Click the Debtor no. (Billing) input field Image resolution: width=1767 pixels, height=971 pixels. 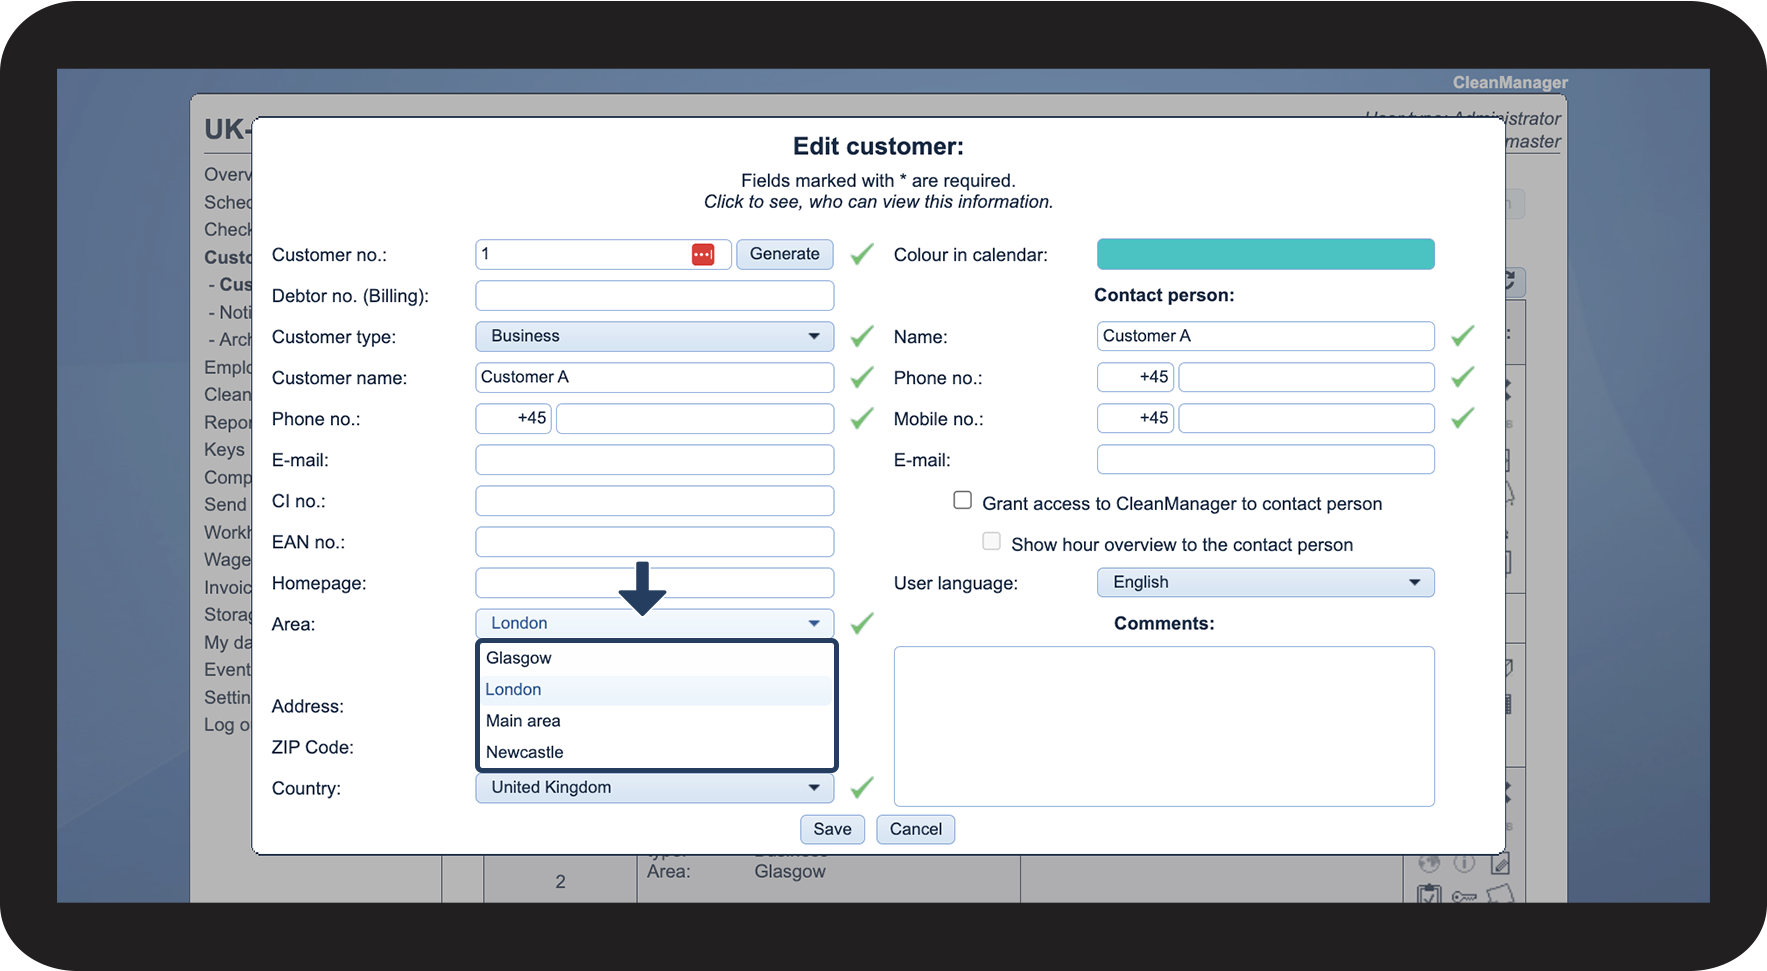click(x=654, y=296)
